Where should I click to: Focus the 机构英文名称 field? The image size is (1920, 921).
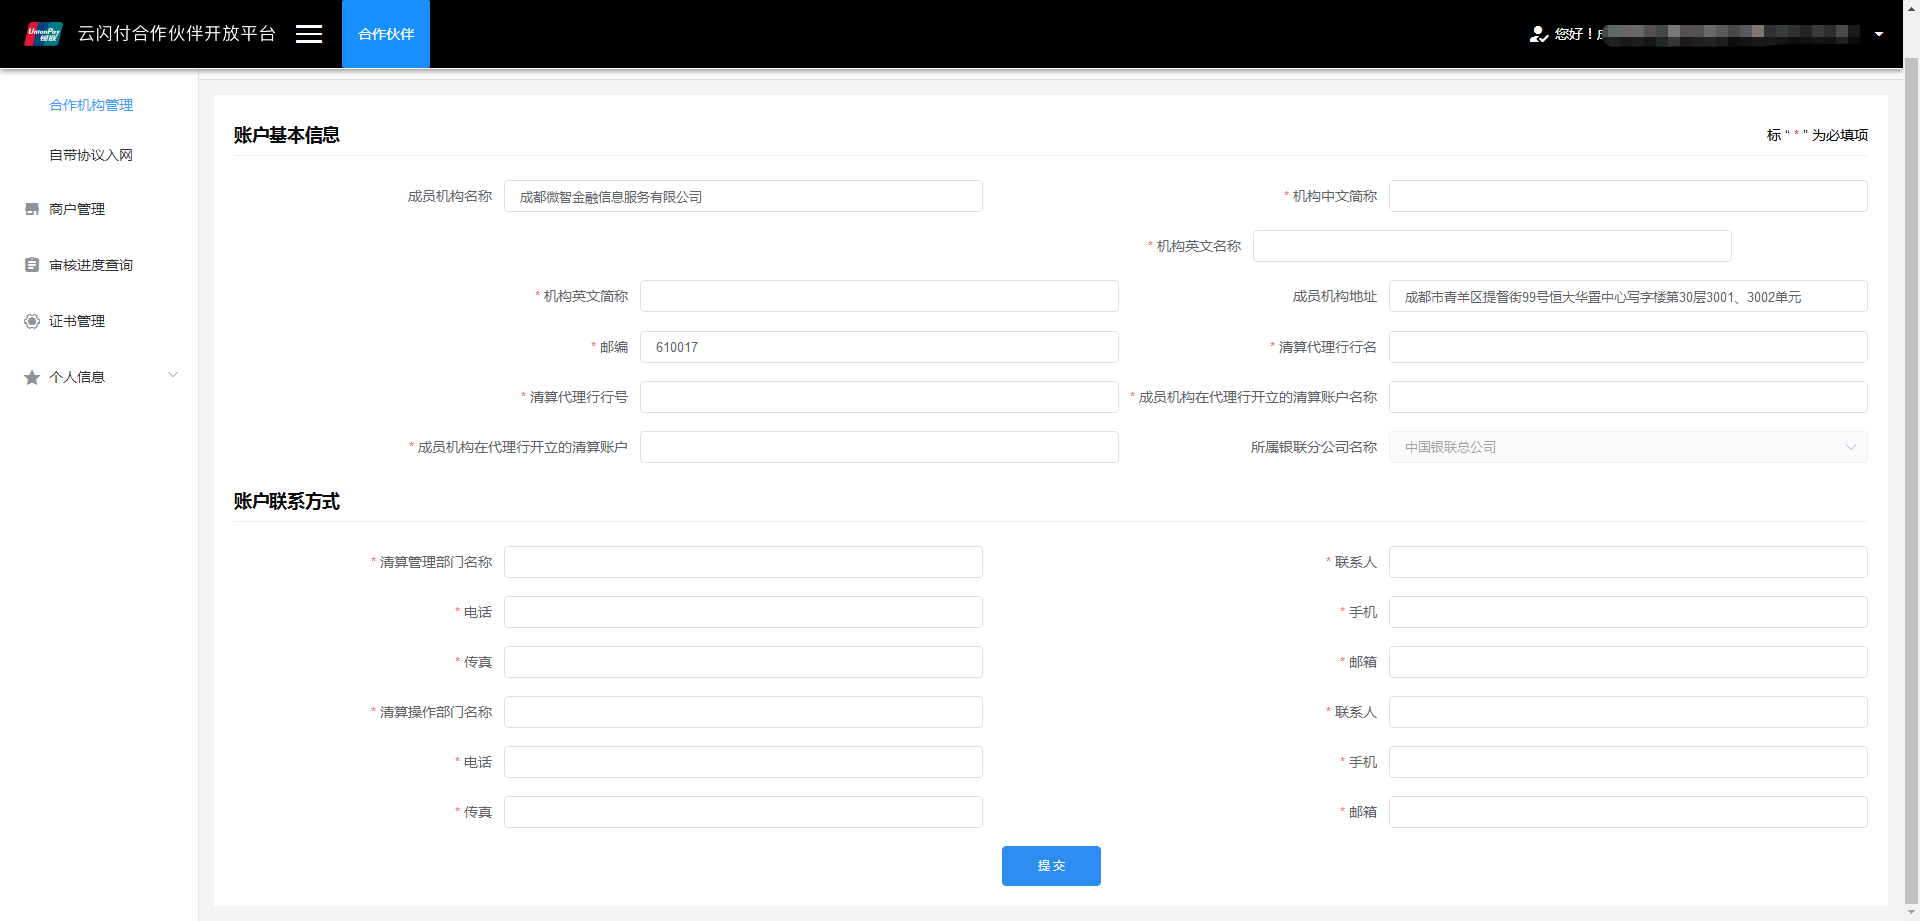pos(1492,246)
